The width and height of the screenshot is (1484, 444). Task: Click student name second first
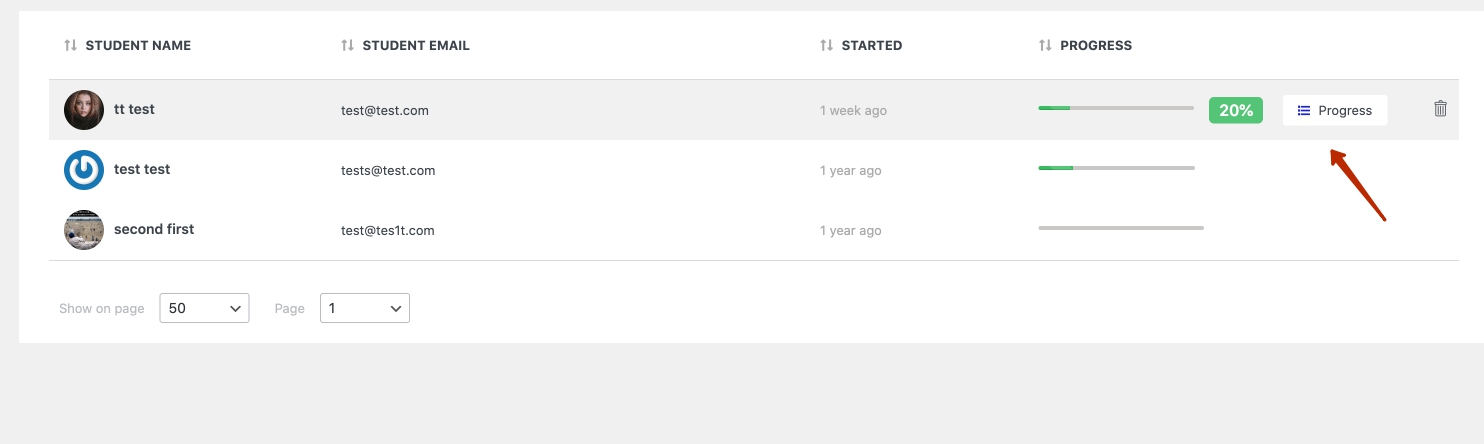pyautogui.click(x=154, y=229)
